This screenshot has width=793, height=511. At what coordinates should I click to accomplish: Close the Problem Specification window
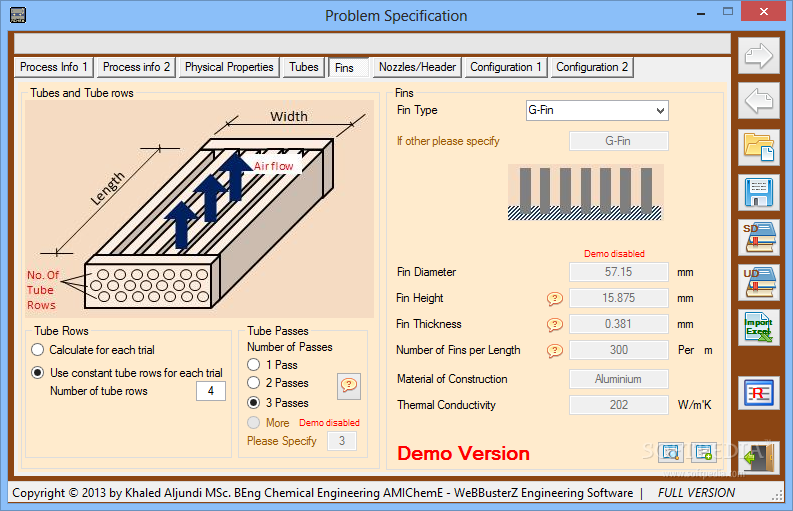coord(764,11)
